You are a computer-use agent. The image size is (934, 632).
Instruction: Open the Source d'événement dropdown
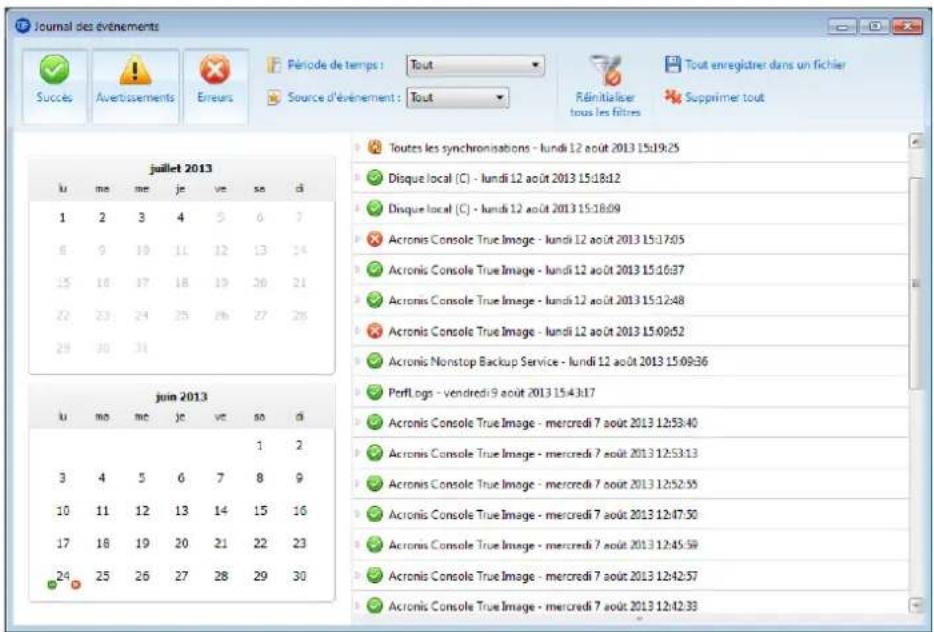457,98
